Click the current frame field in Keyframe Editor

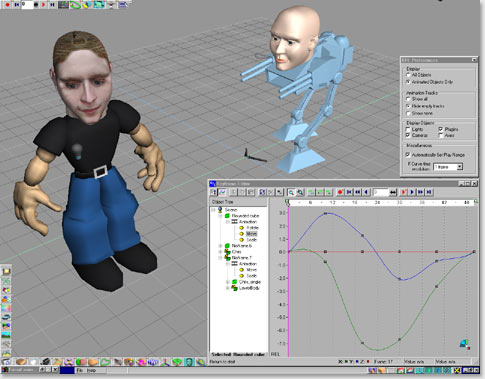pyautogui.click(x=380, y=192)
